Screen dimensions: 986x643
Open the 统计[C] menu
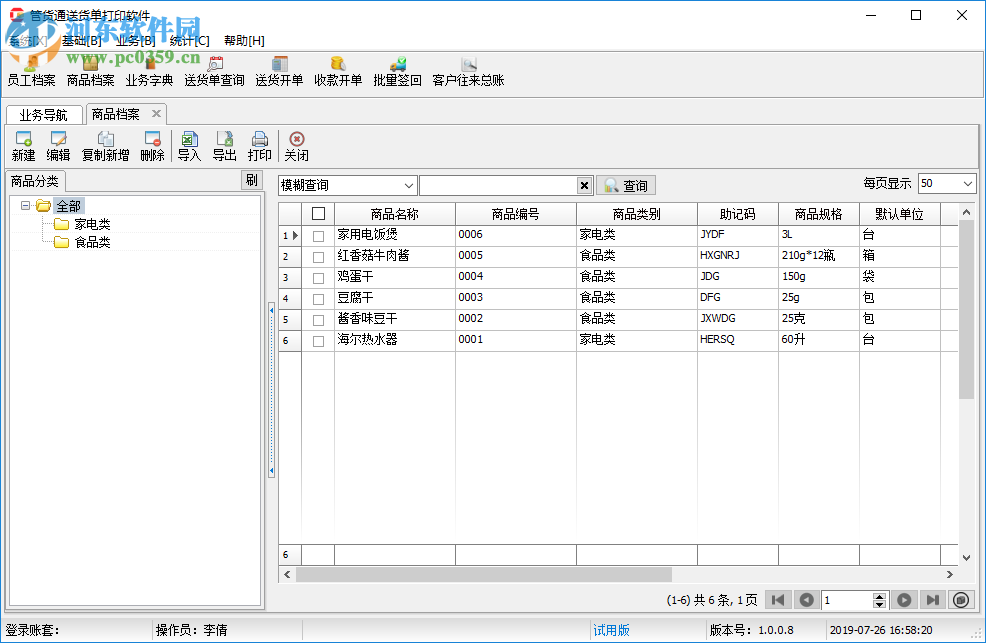190,41
